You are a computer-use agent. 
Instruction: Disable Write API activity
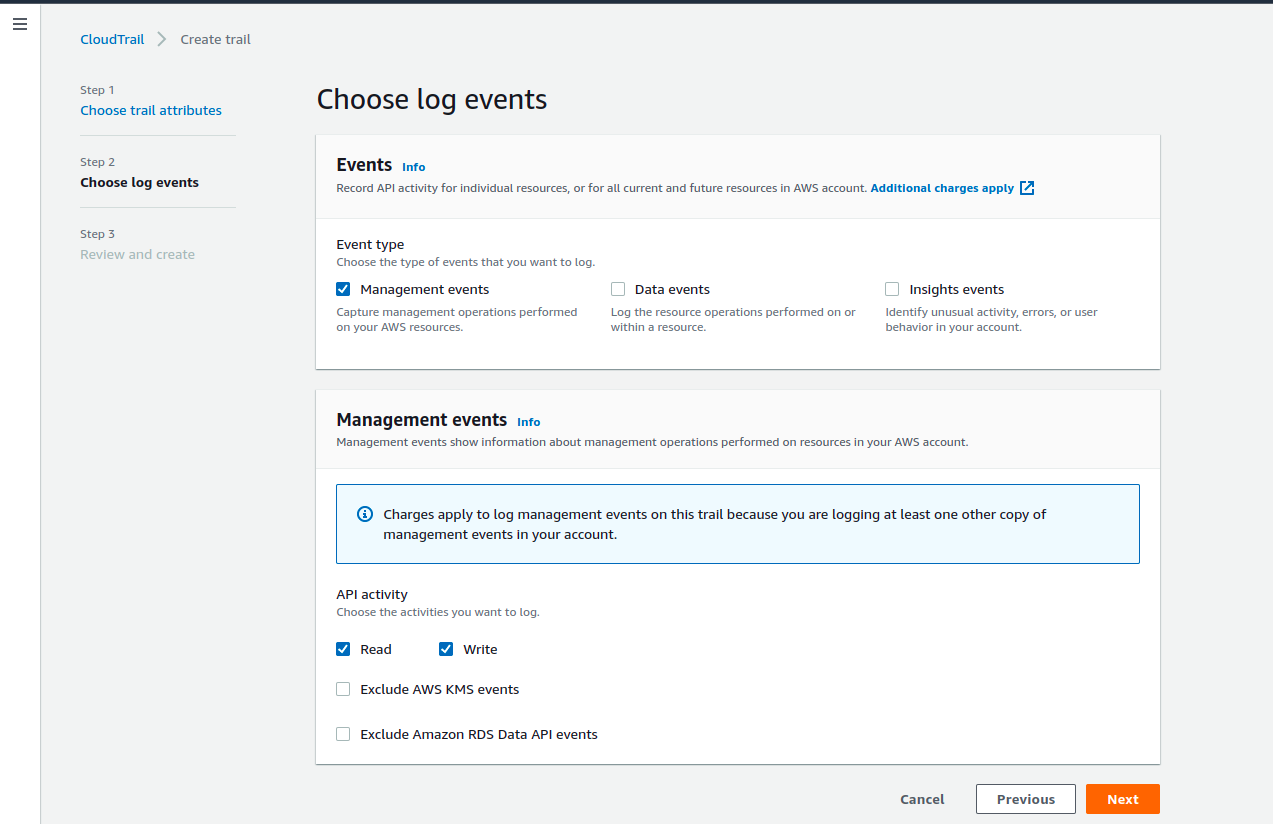[x=445, y=648]
